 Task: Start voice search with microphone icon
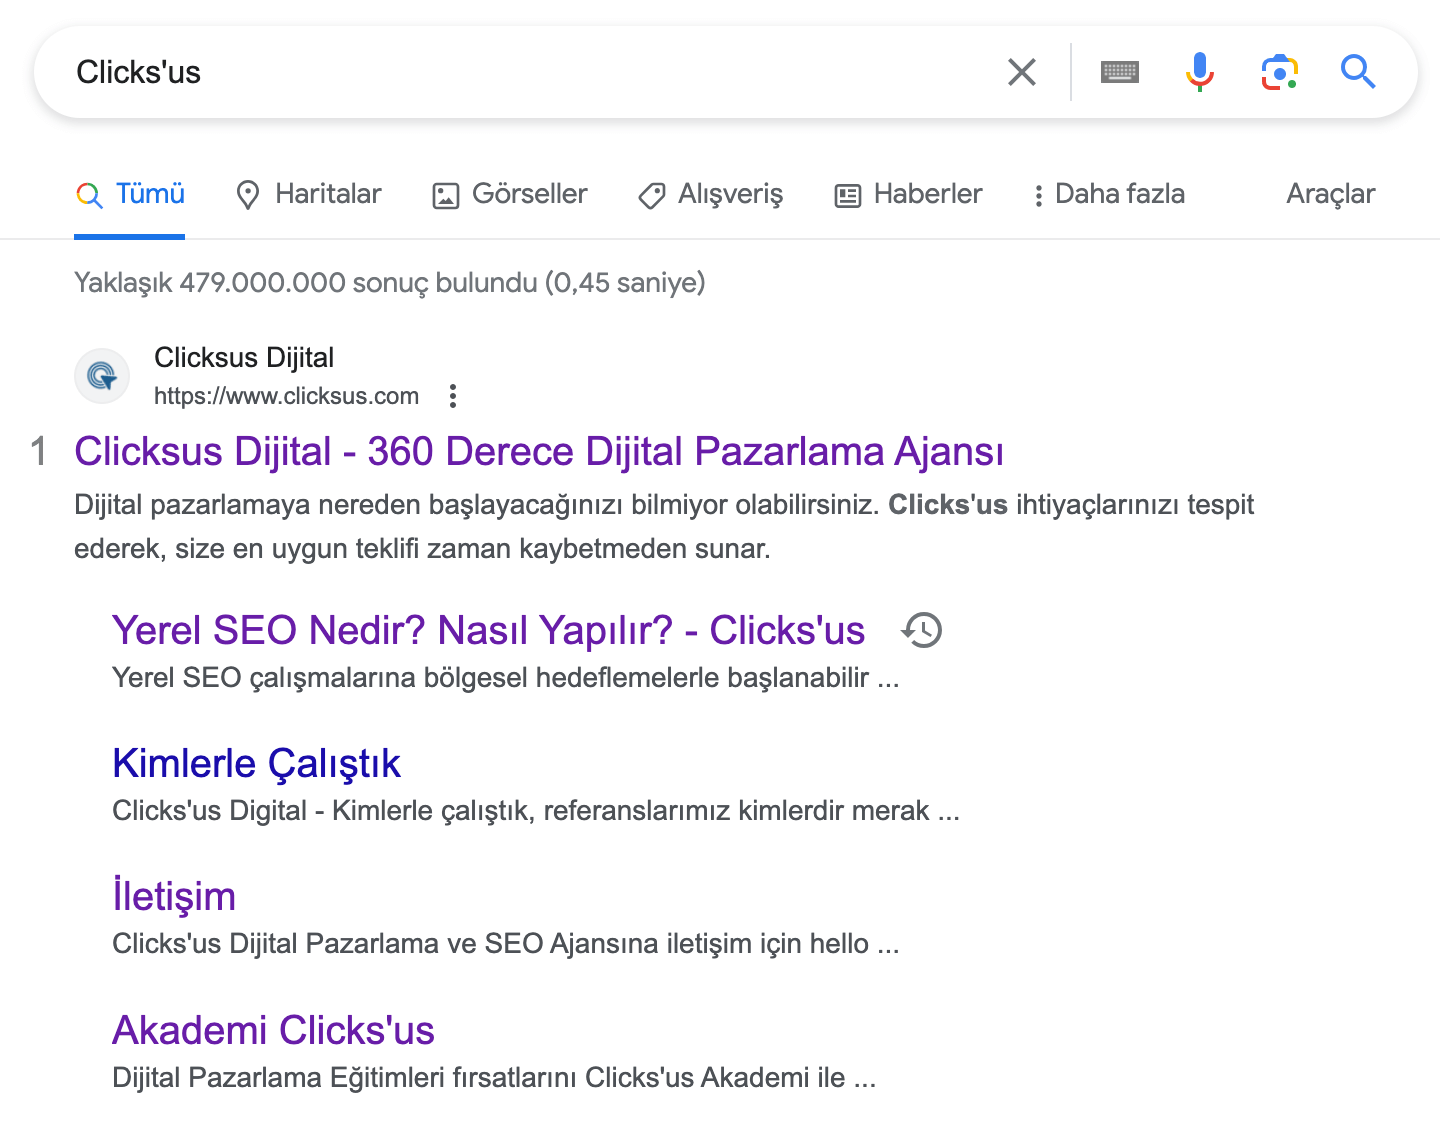(1199, 72)
